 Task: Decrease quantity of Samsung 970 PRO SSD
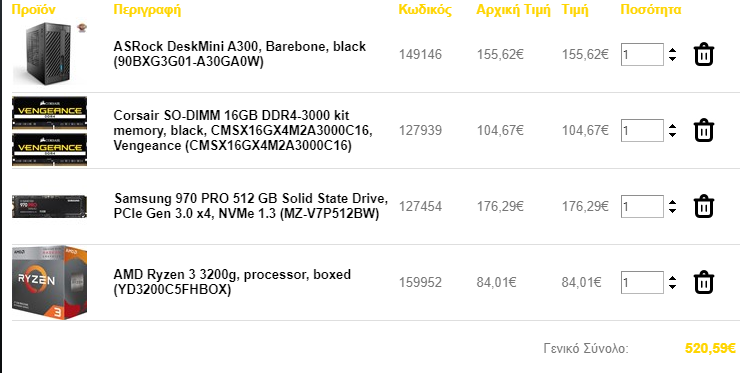tap(673, 211)
